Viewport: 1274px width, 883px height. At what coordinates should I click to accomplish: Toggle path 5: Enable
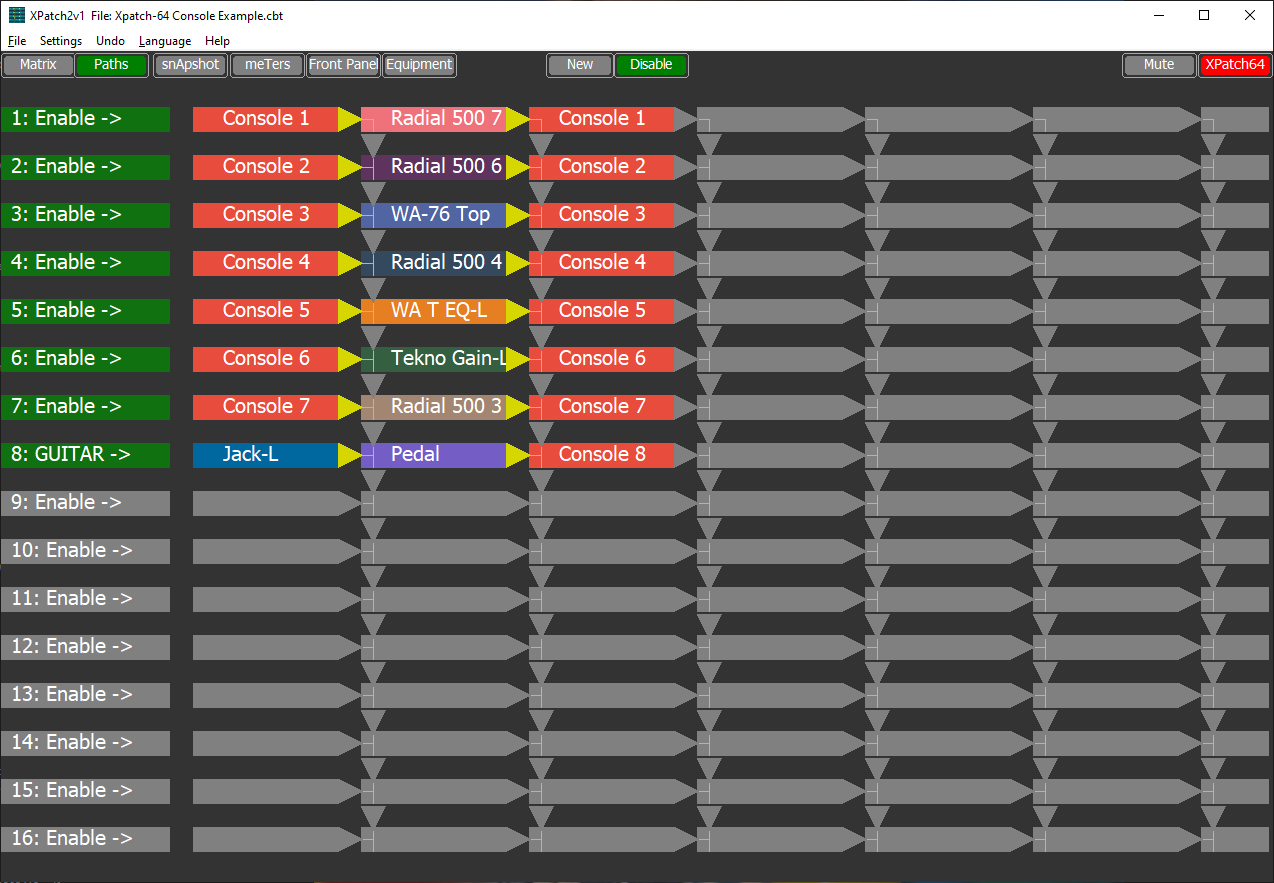85,311
